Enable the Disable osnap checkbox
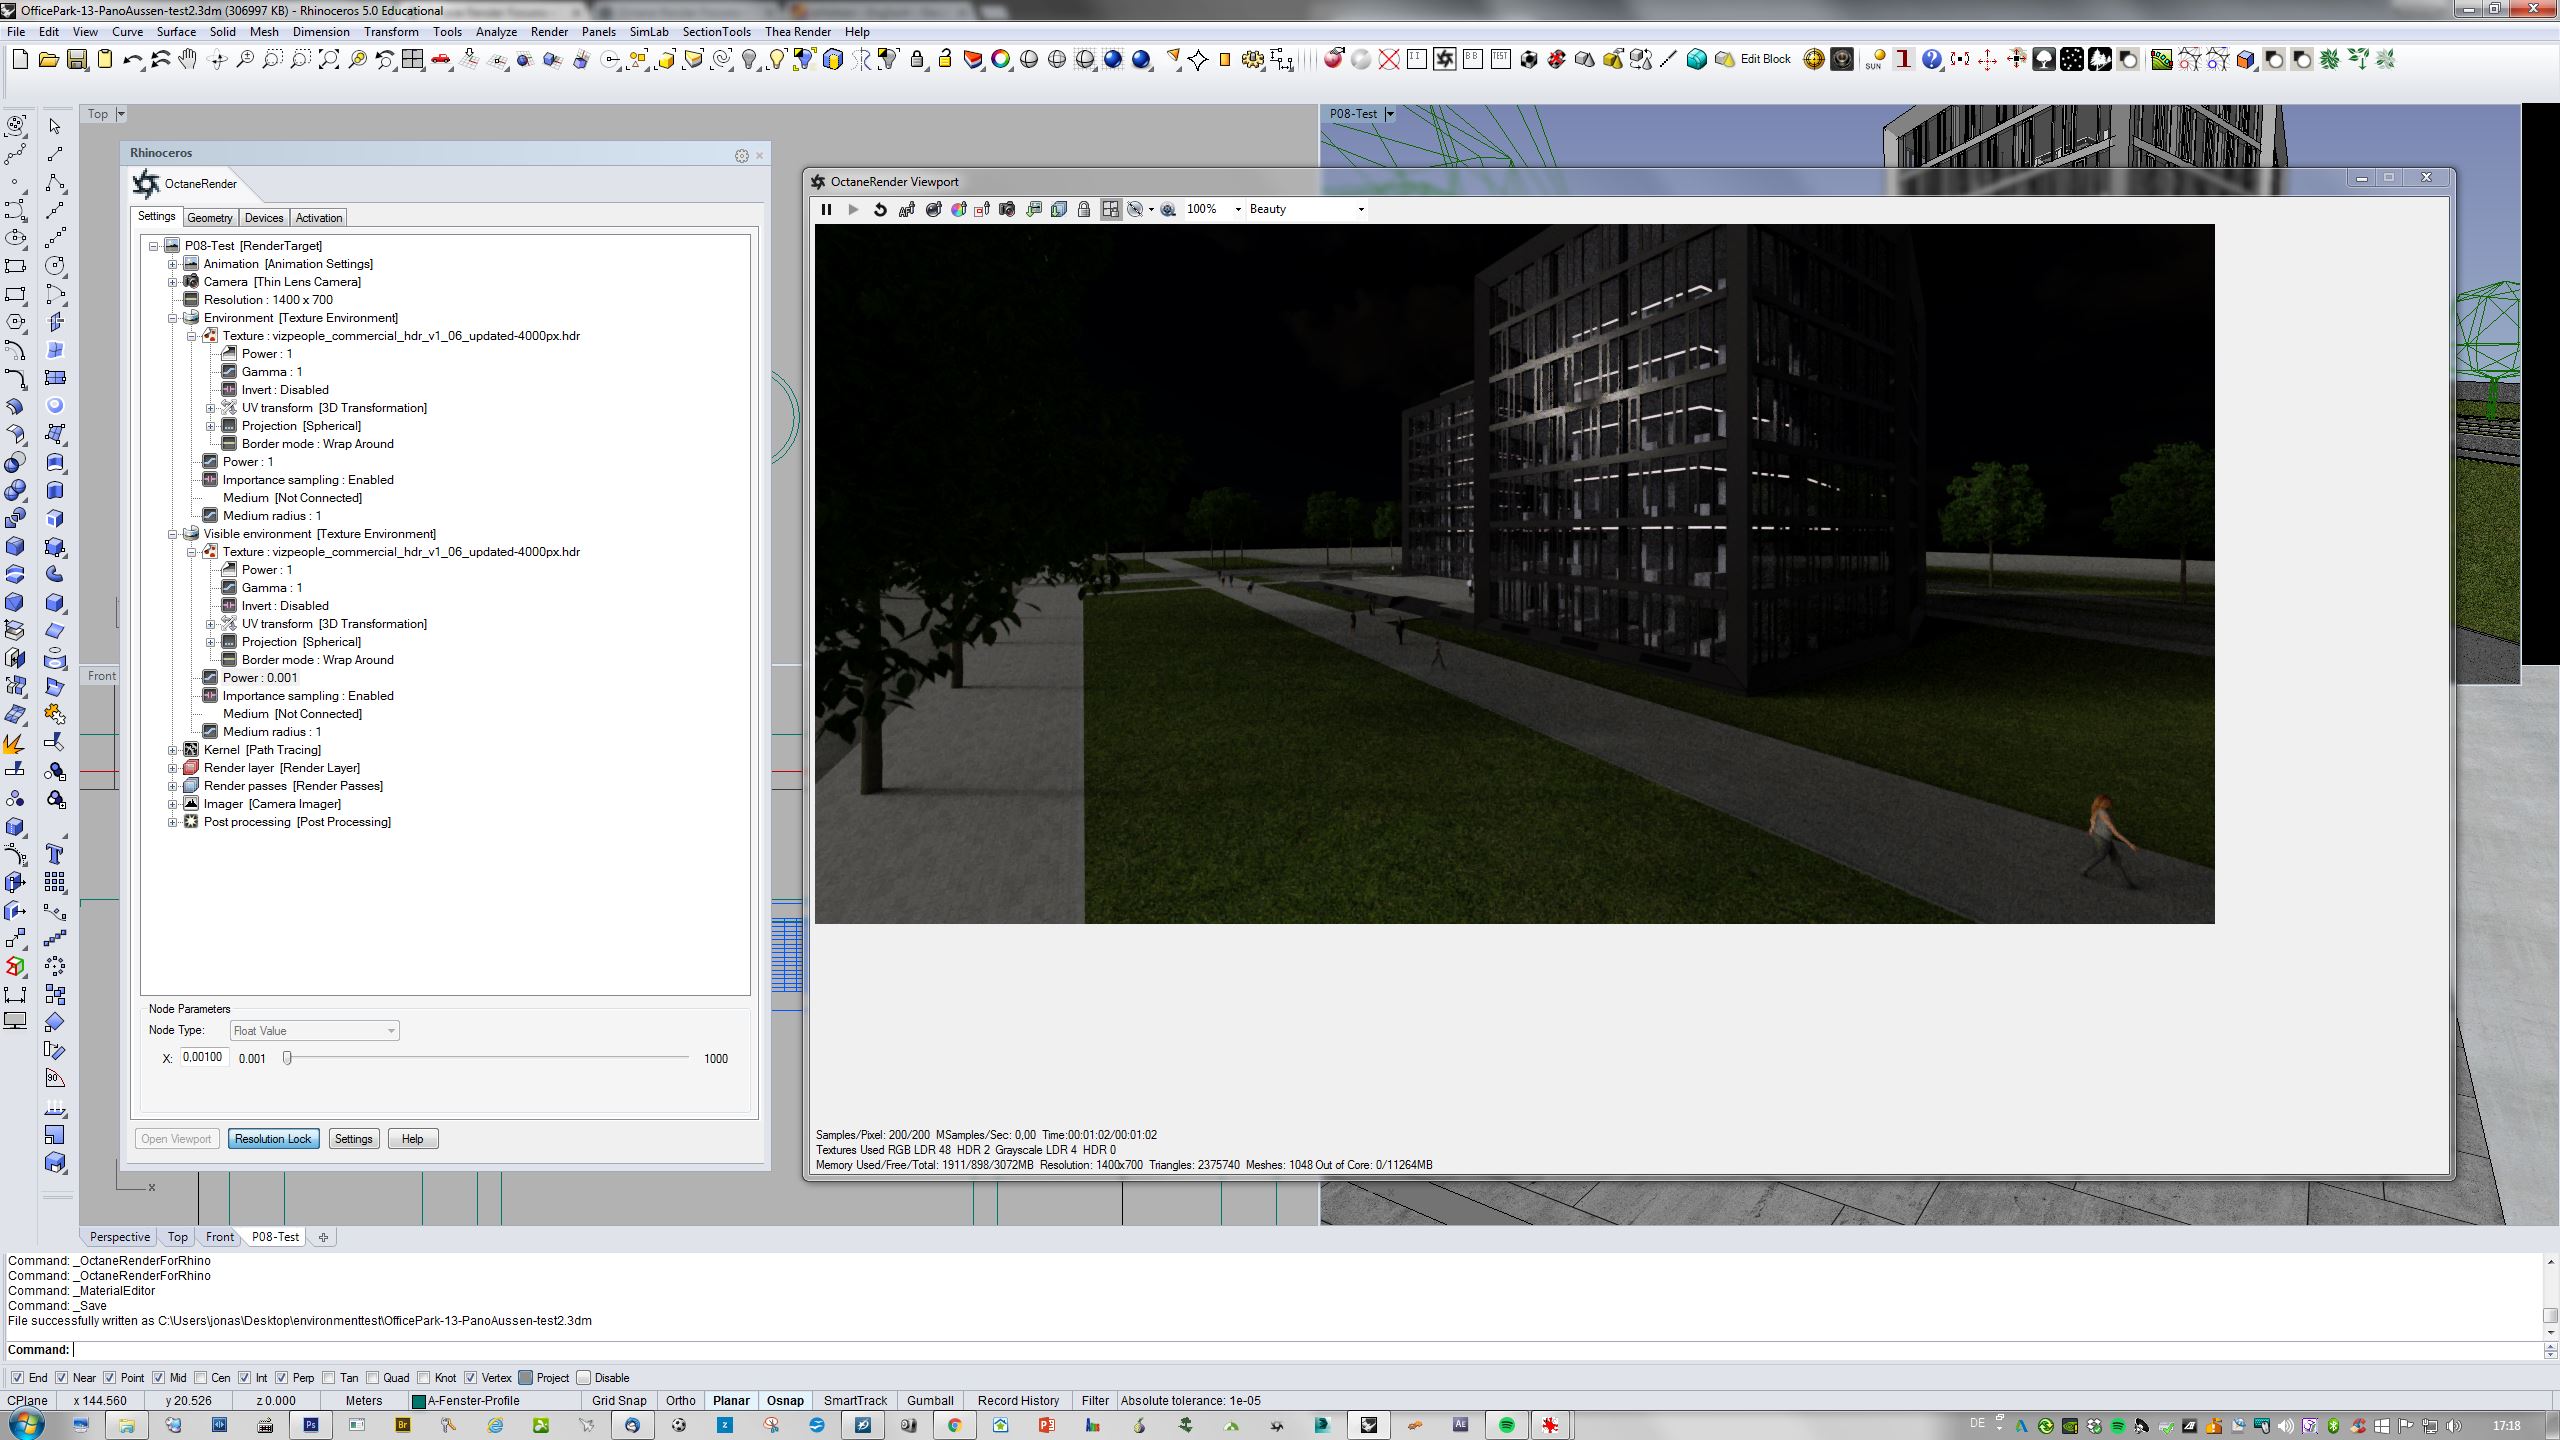This screenshot has width=2560, height=1440. click(x=584, y=1377)
